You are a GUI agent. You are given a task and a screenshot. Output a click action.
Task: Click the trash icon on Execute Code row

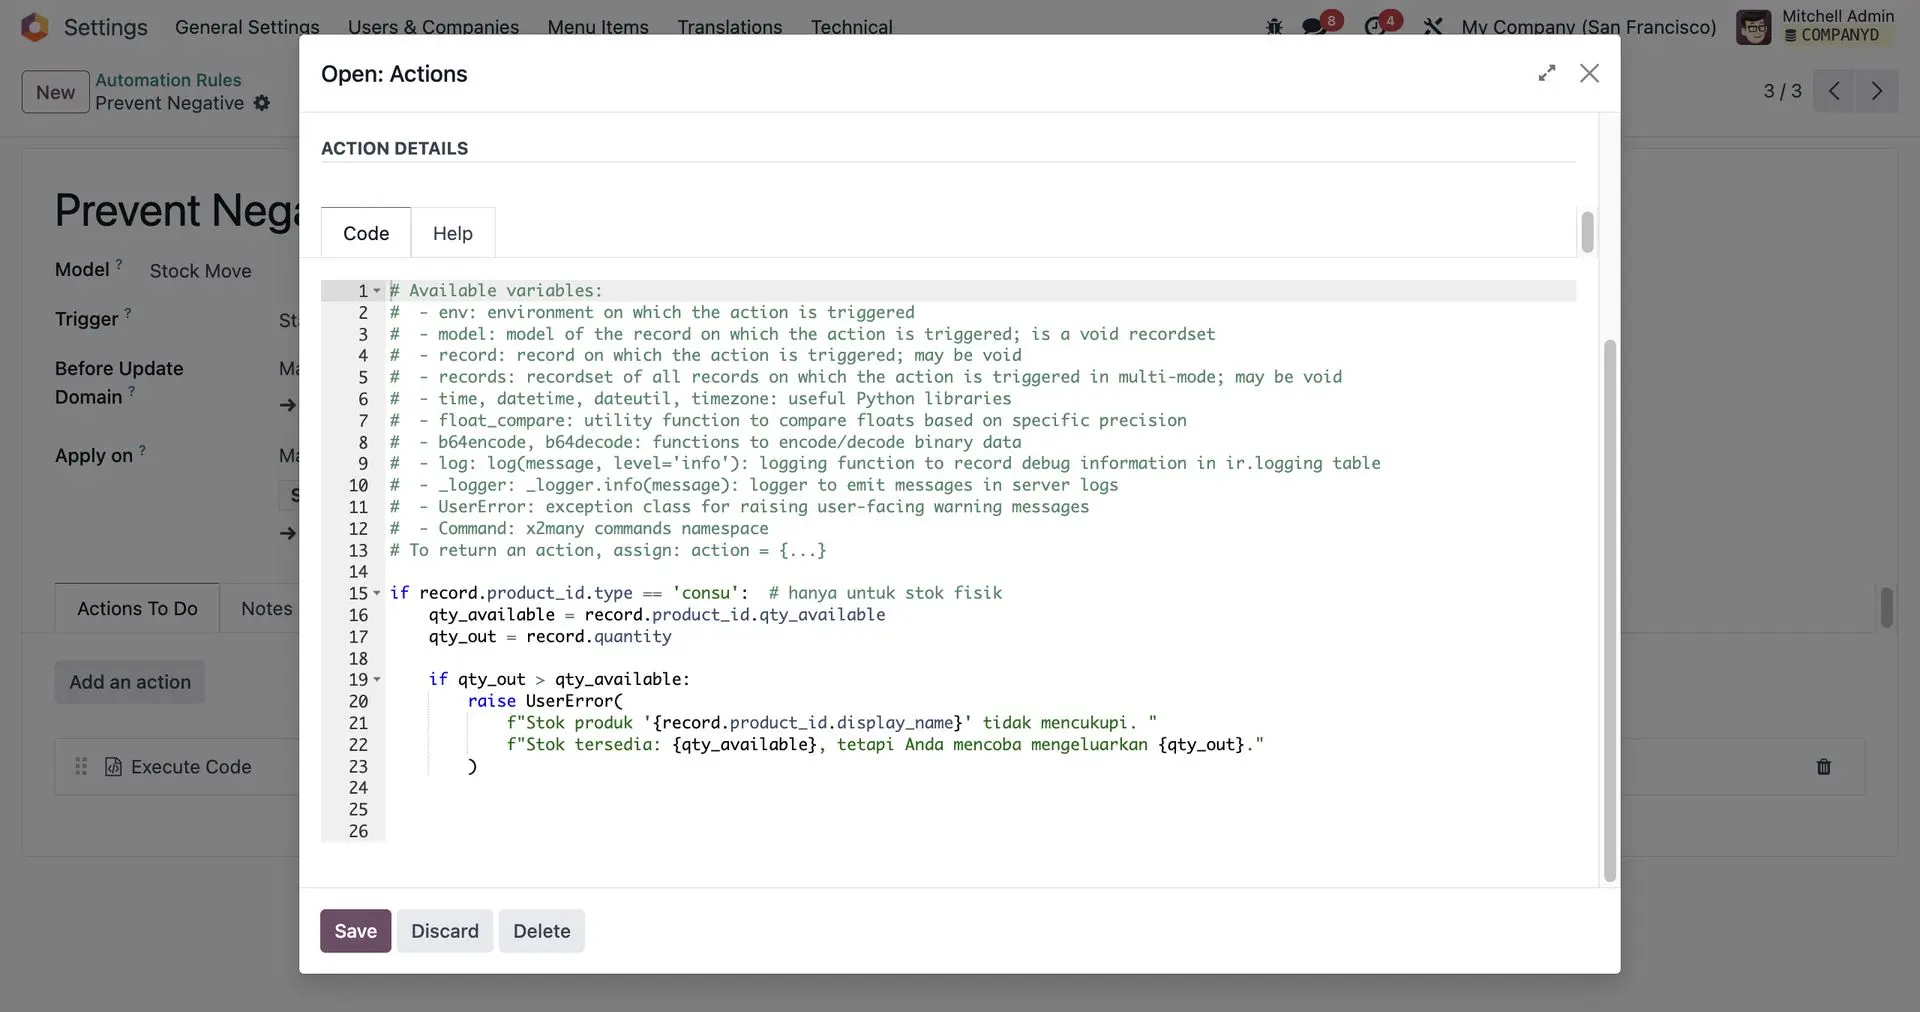[x=1823, y=767]
